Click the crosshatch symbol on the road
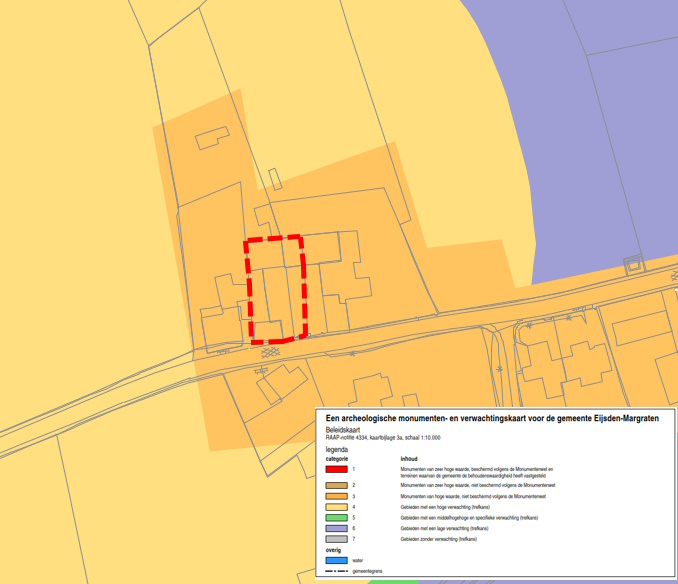Viewport: 678px width, 584px height. click(270, 352)
